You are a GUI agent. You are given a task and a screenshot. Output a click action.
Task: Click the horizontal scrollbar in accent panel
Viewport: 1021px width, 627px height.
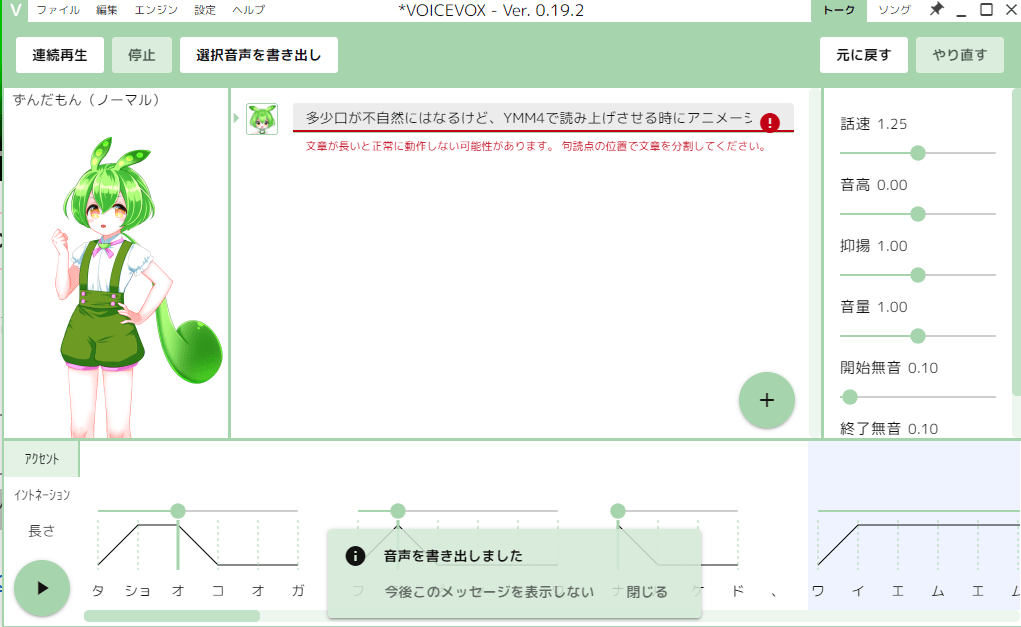click(x=172, y=616)
